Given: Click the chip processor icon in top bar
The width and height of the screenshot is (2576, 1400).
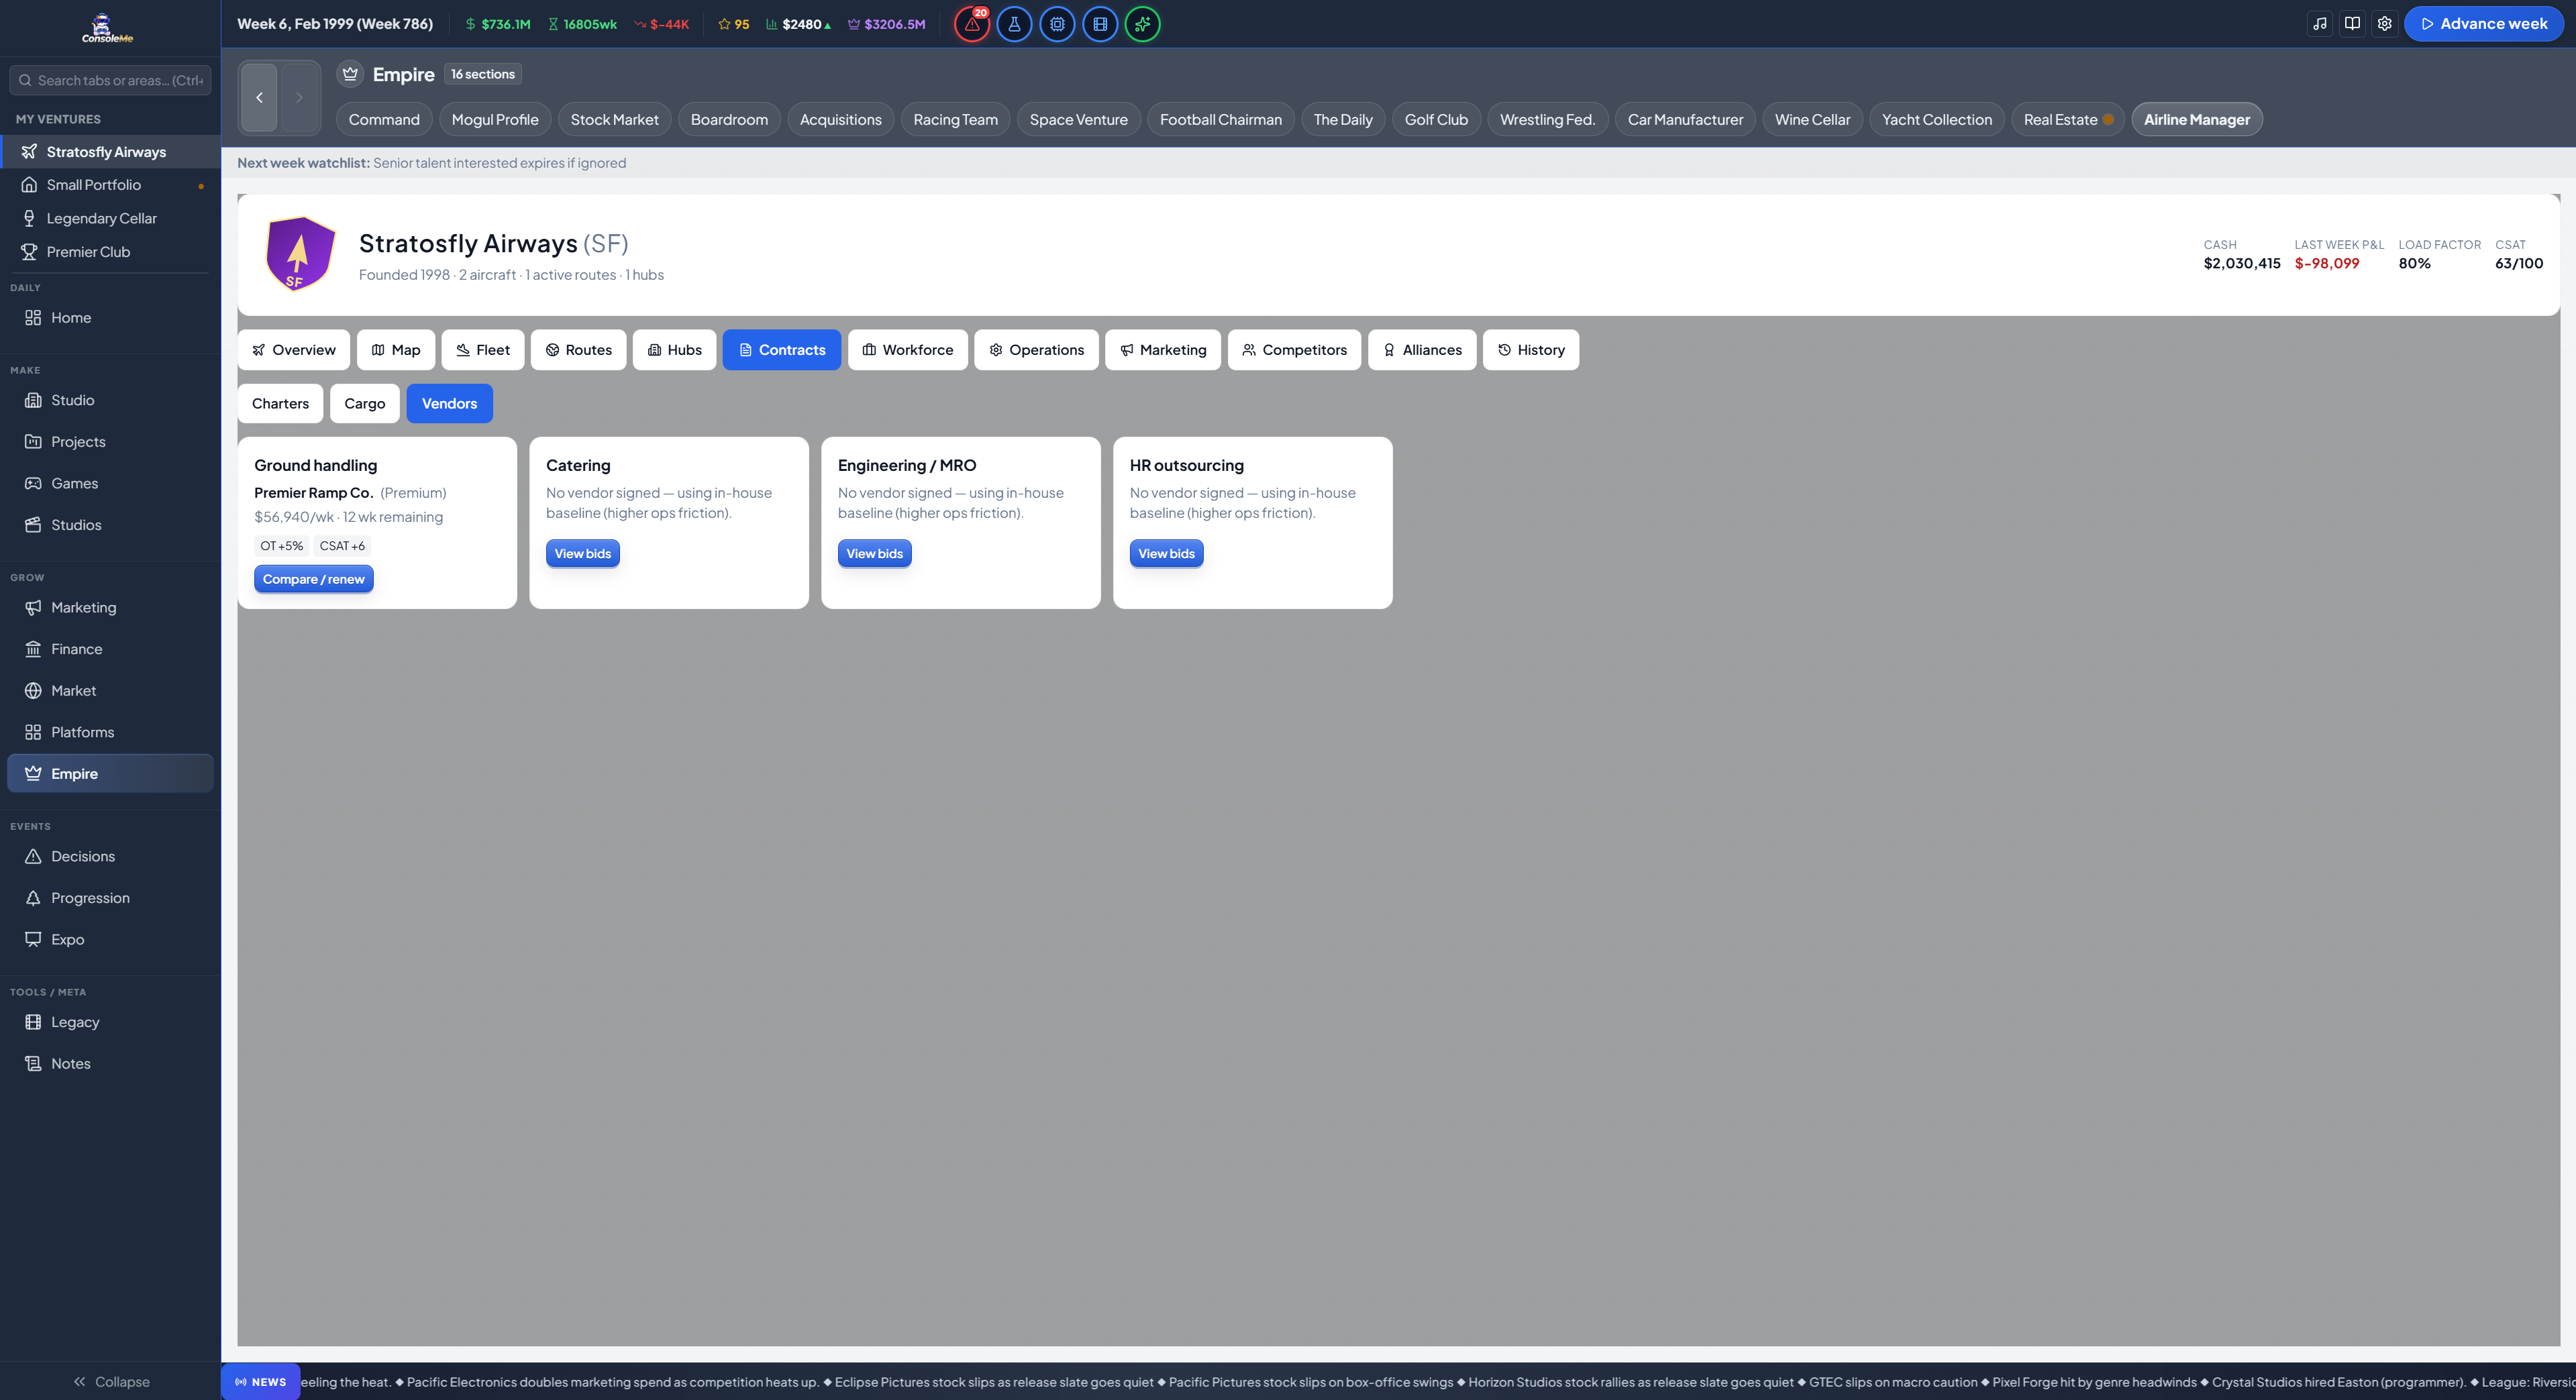Looking at the screenshot, I should pyautogui.click(x=1057, y=24).
